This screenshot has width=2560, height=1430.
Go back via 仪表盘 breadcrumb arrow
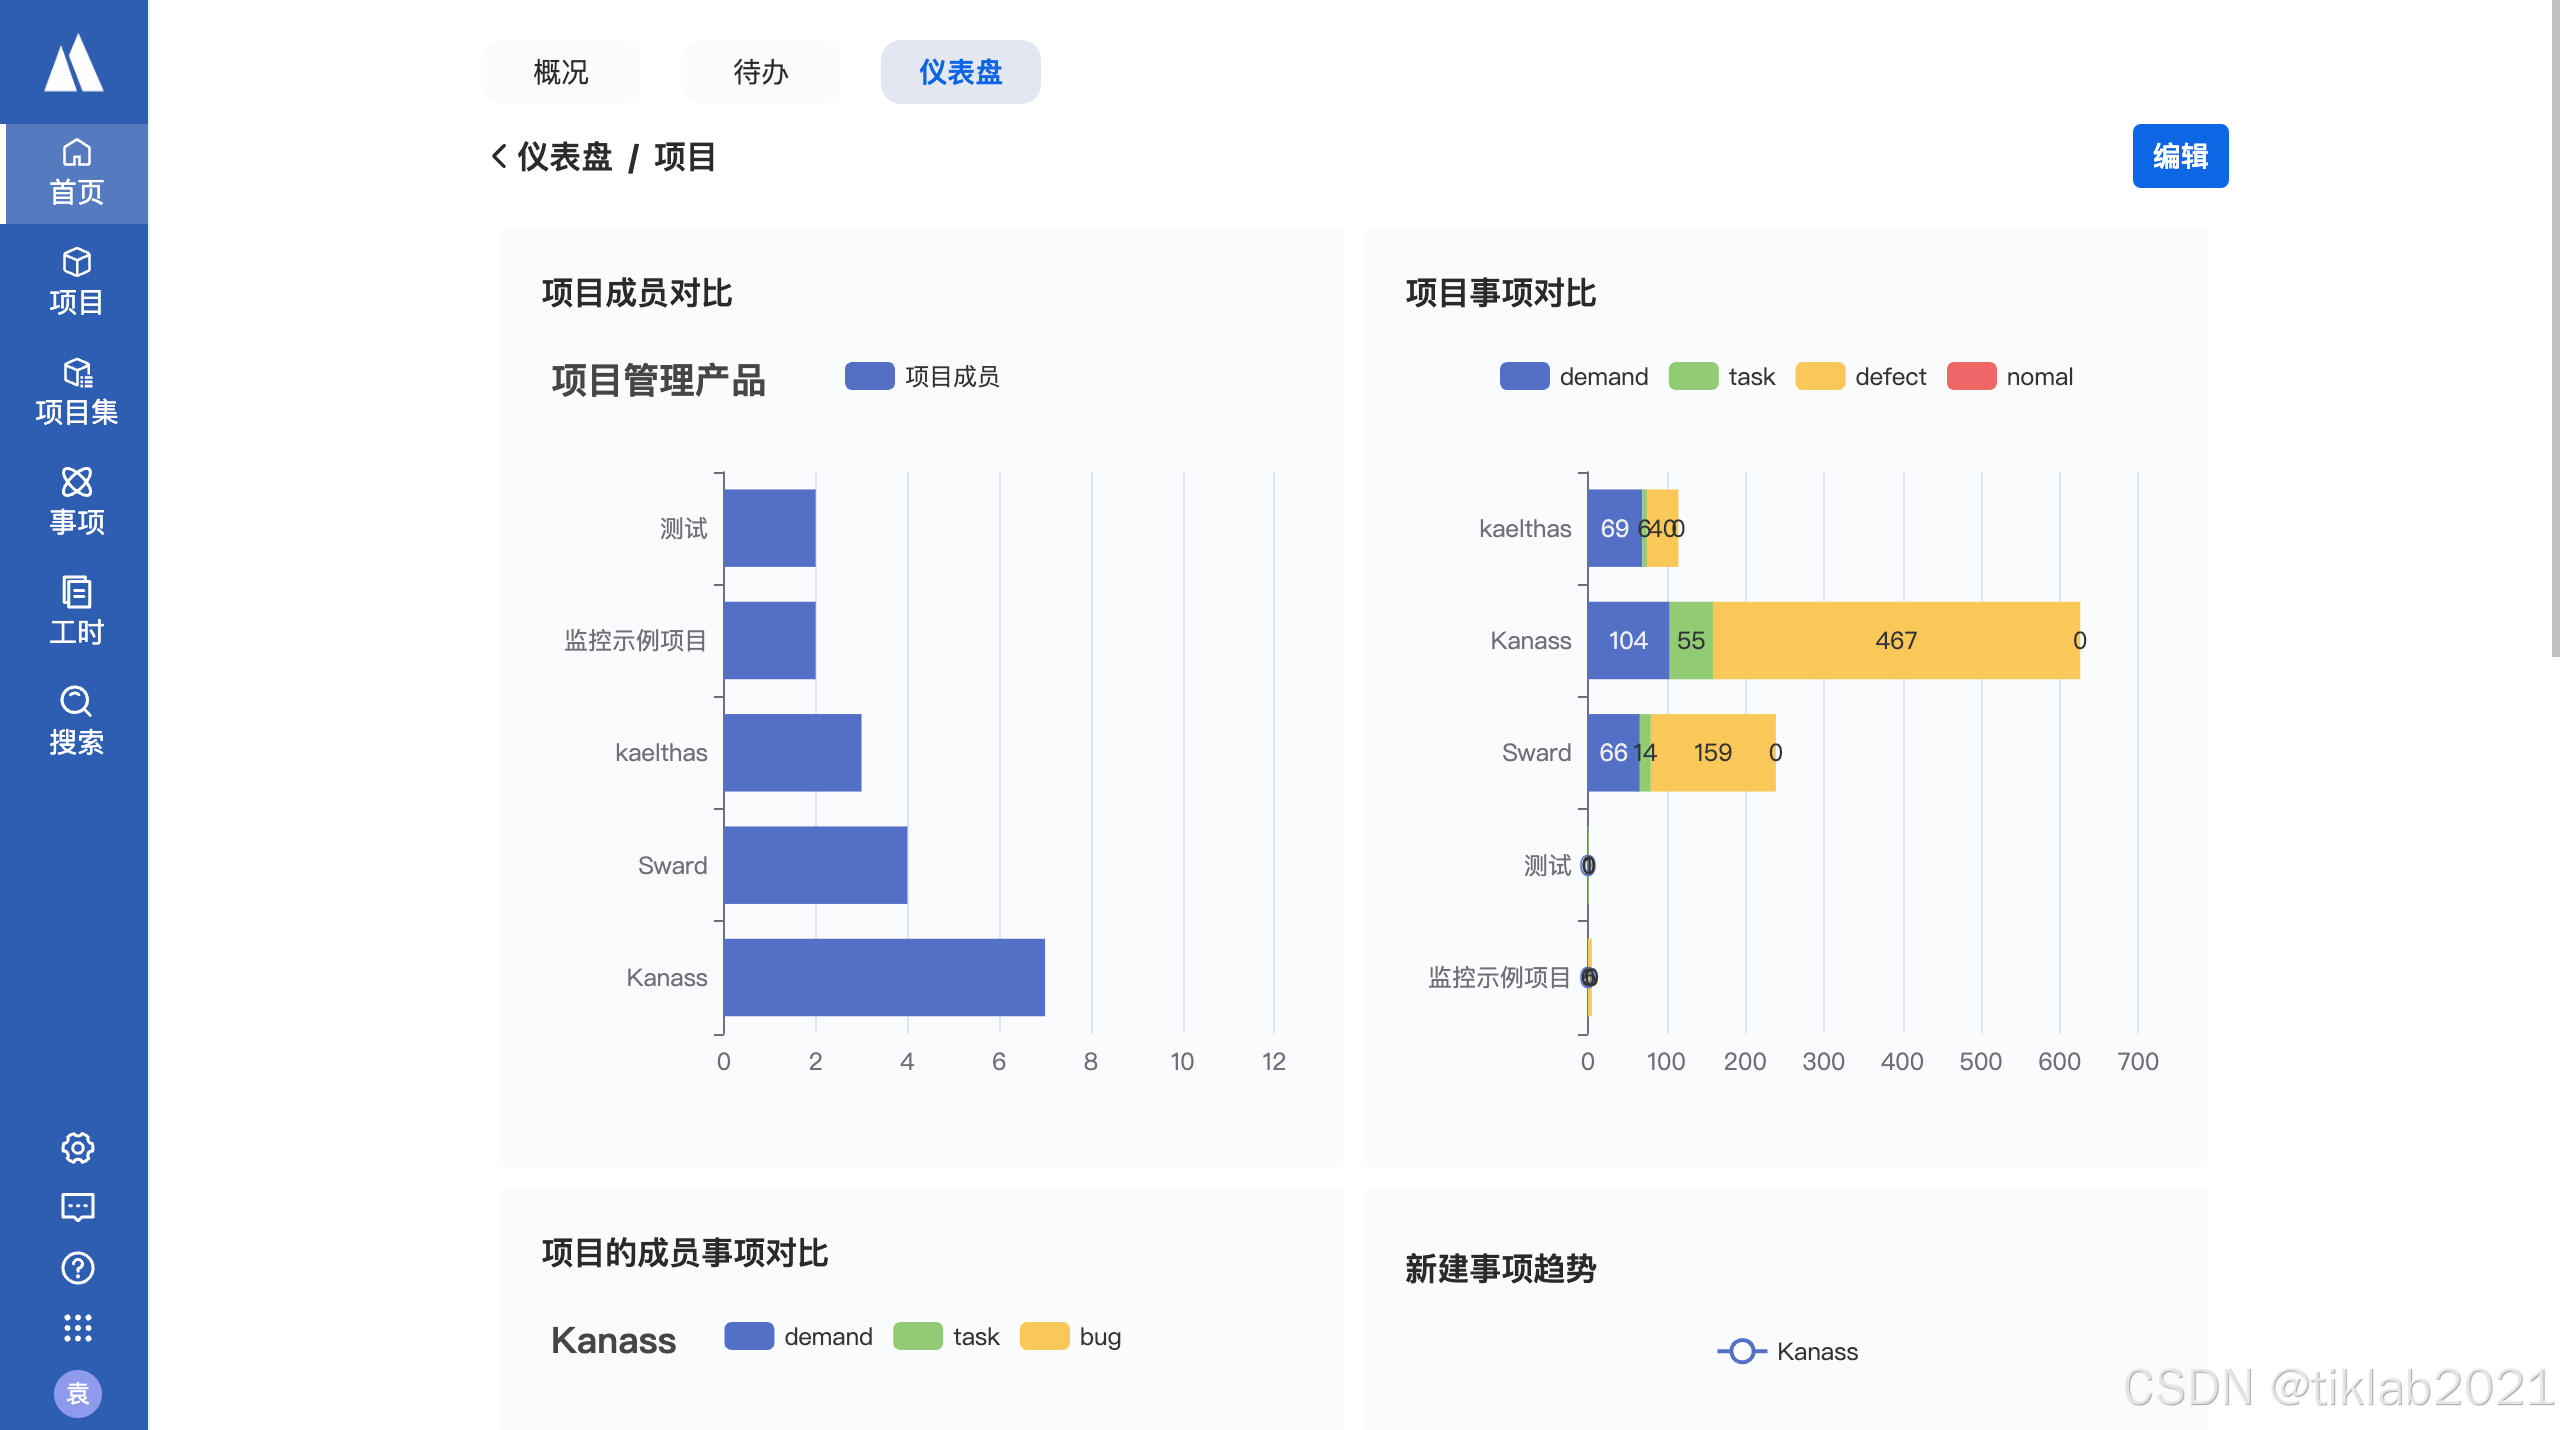tap(499, 157)
